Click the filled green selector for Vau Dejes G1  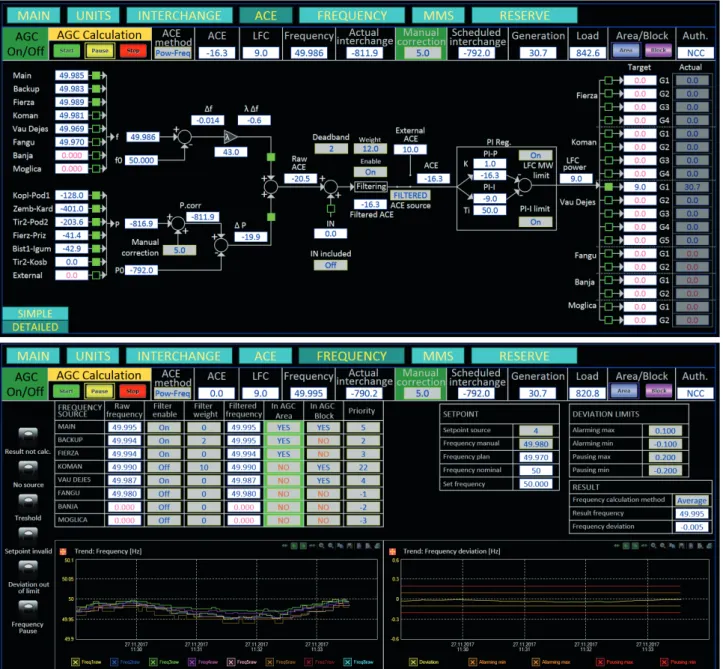(609, 187)
